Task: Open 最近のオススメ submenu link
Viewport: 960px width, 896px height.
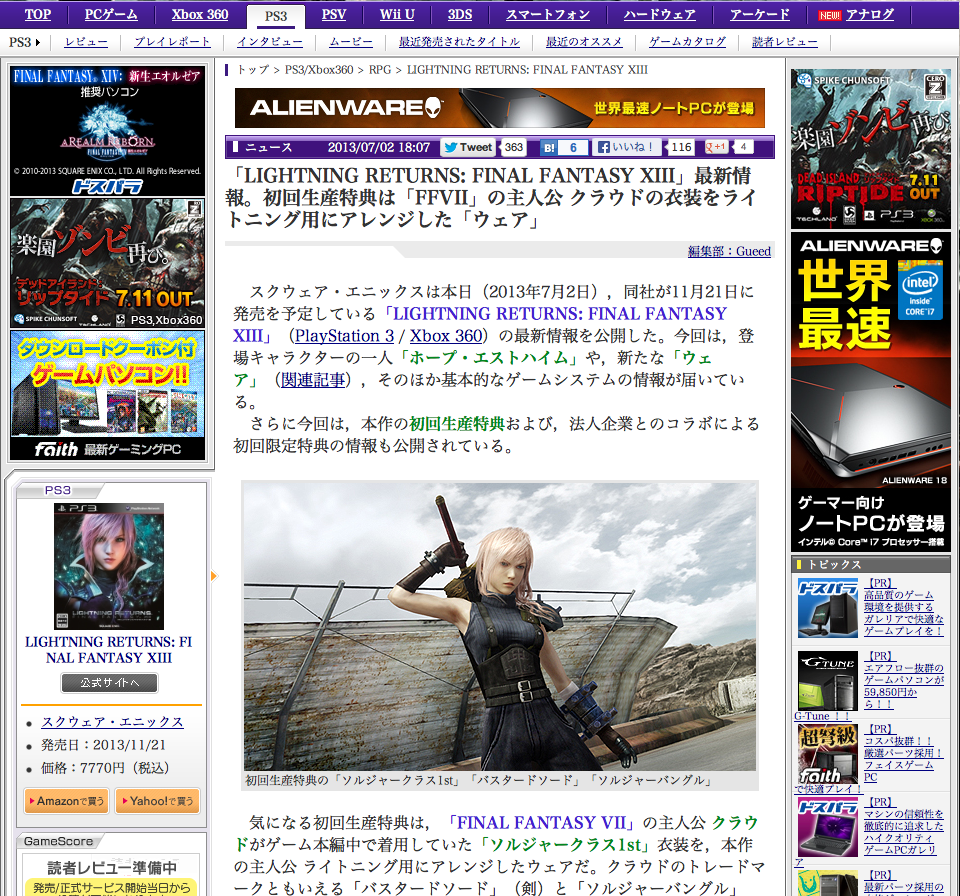Action: pos(584,42)
